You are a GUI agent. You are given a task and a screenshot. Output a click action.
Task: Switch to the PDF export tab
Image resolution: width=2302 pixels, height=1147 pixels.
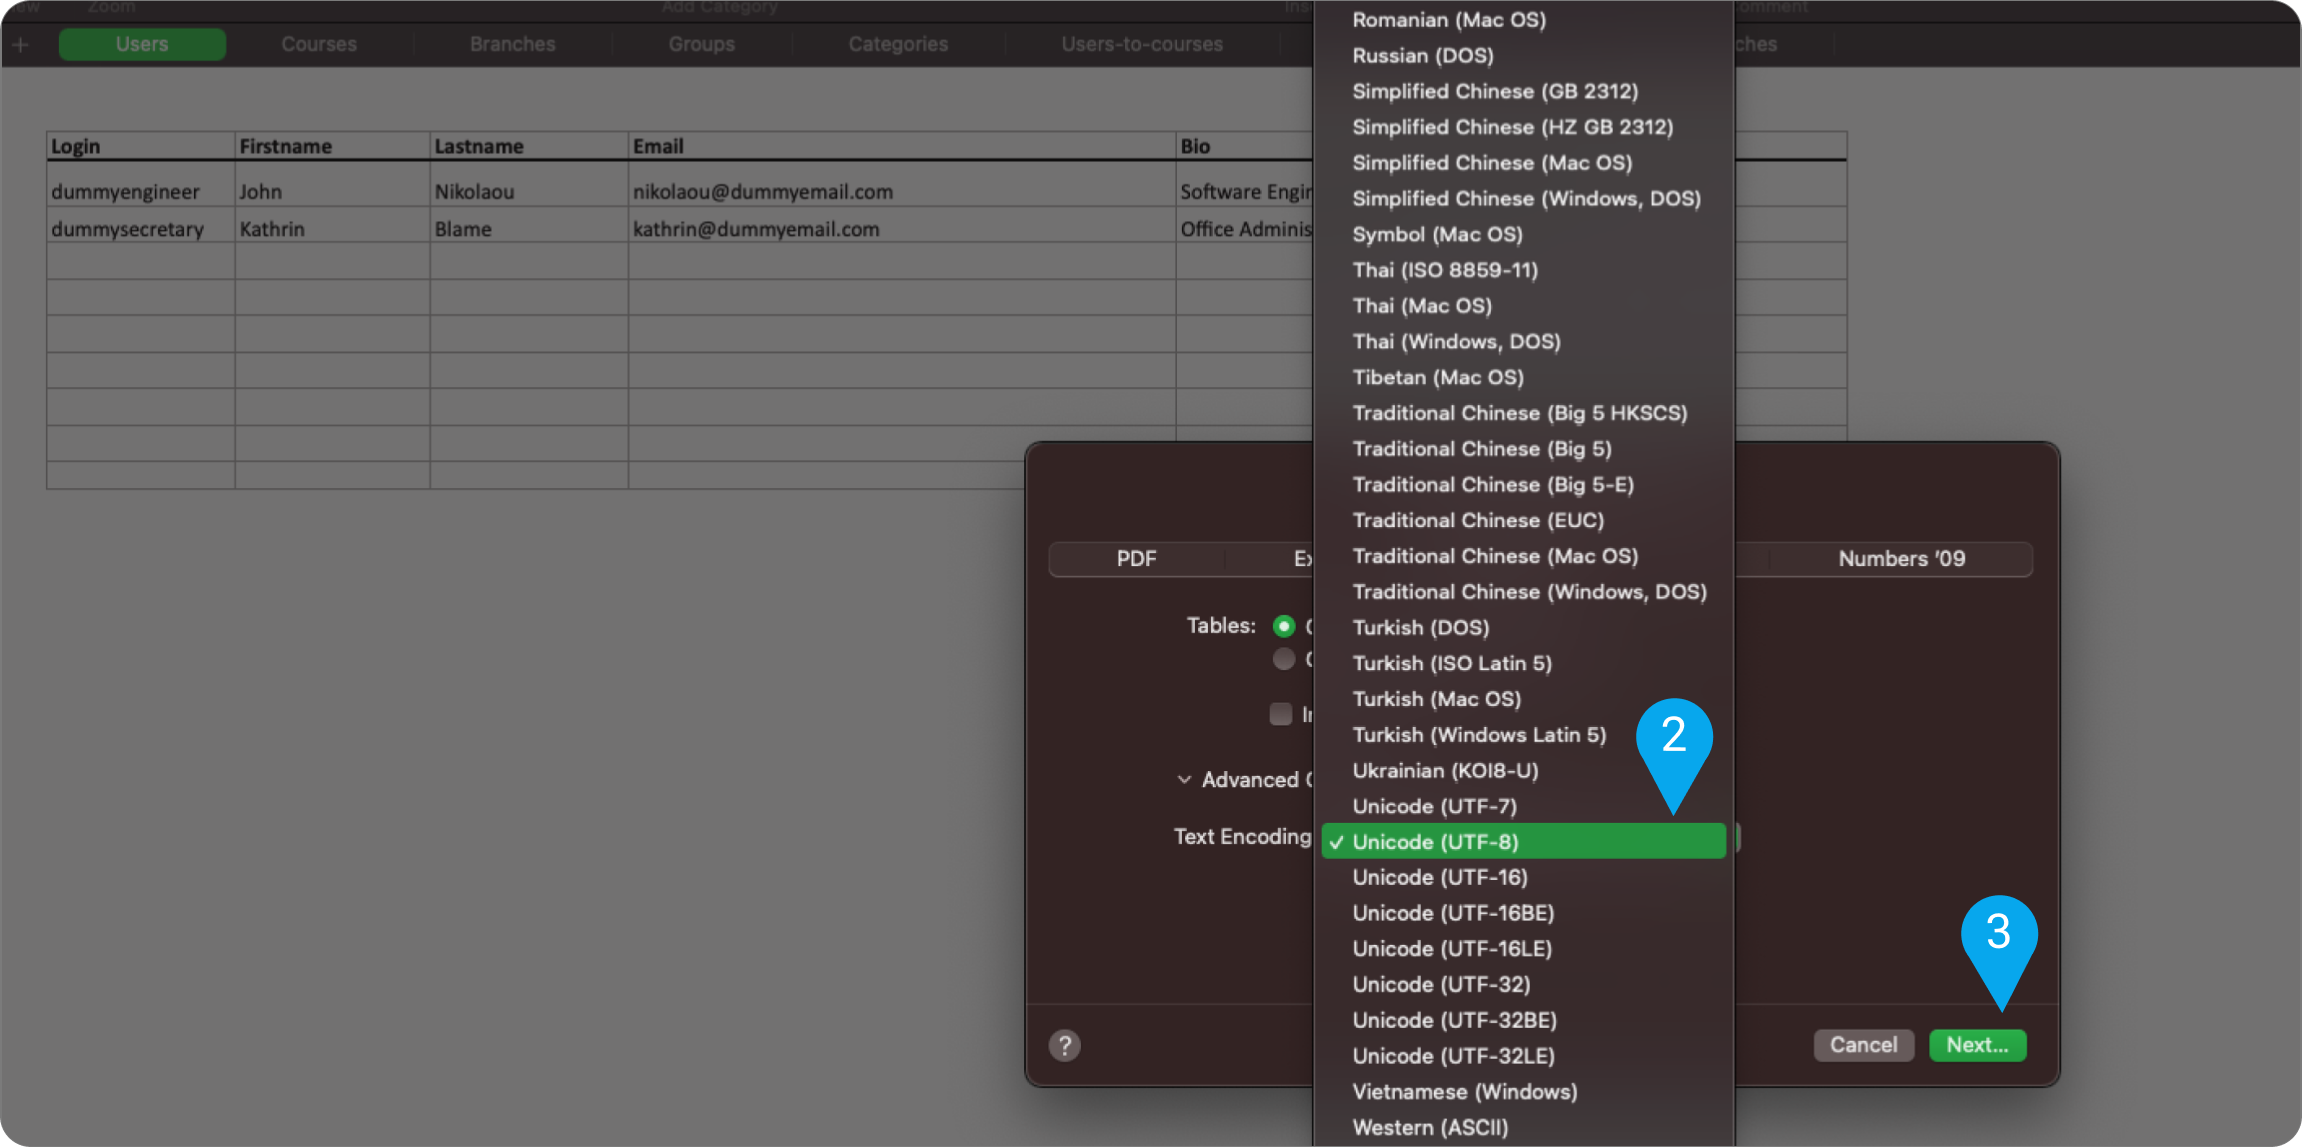pos(1136,558)
